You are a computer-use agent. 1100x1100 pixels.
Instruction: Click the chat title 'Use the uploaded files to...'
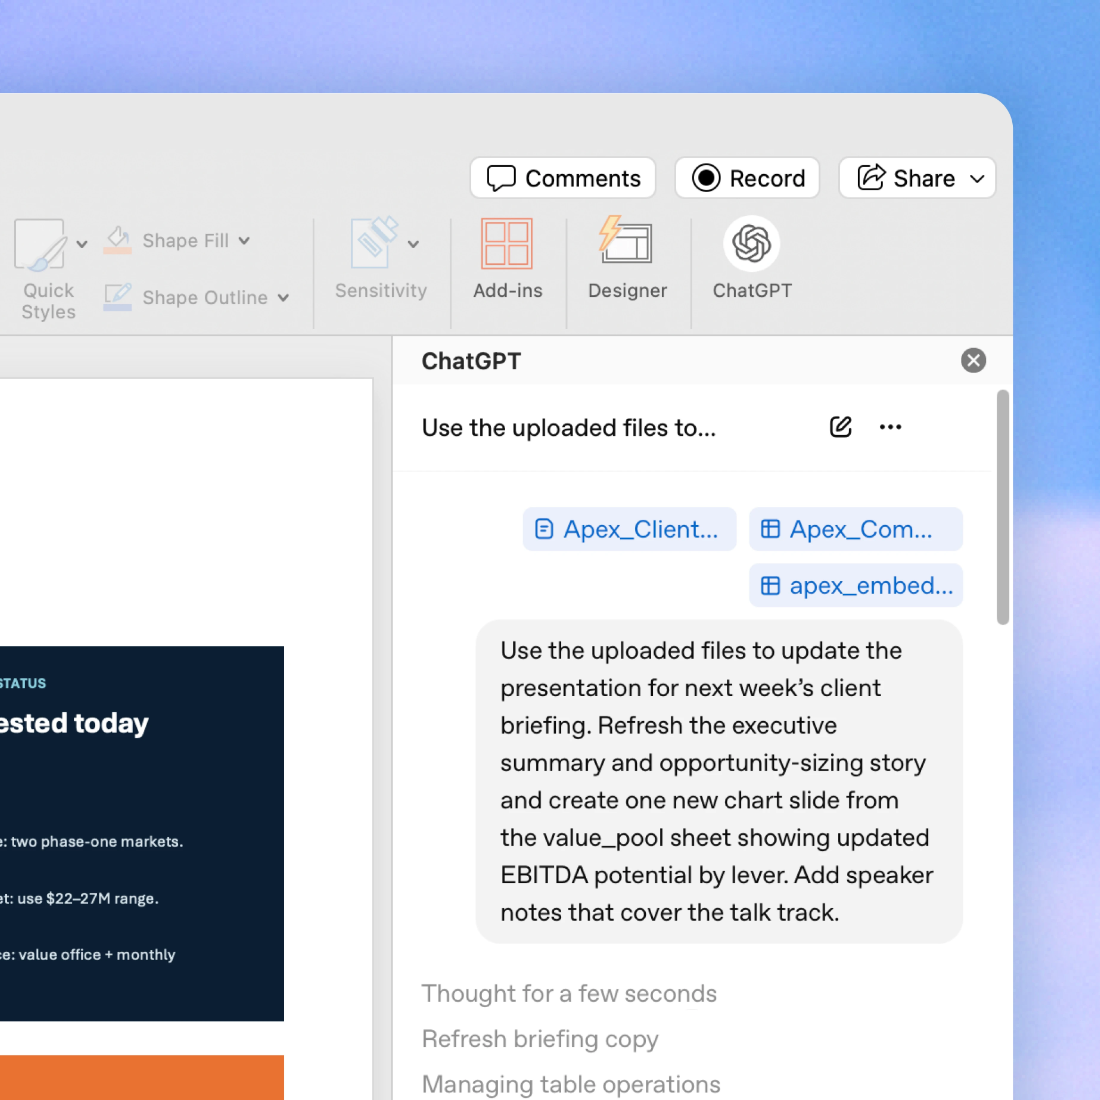[x=569, y=427]
